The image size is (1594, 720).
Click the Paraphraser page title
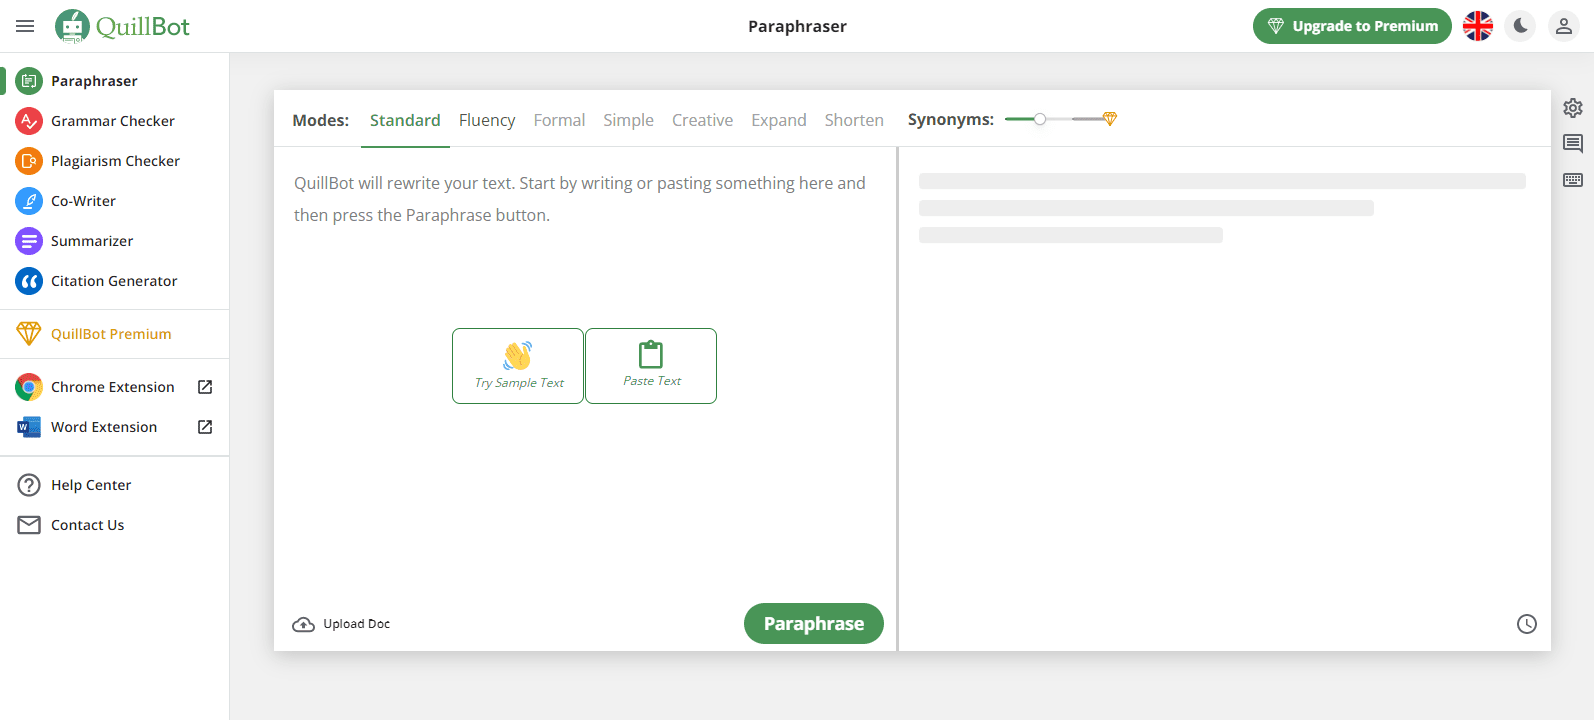point(797,26)
